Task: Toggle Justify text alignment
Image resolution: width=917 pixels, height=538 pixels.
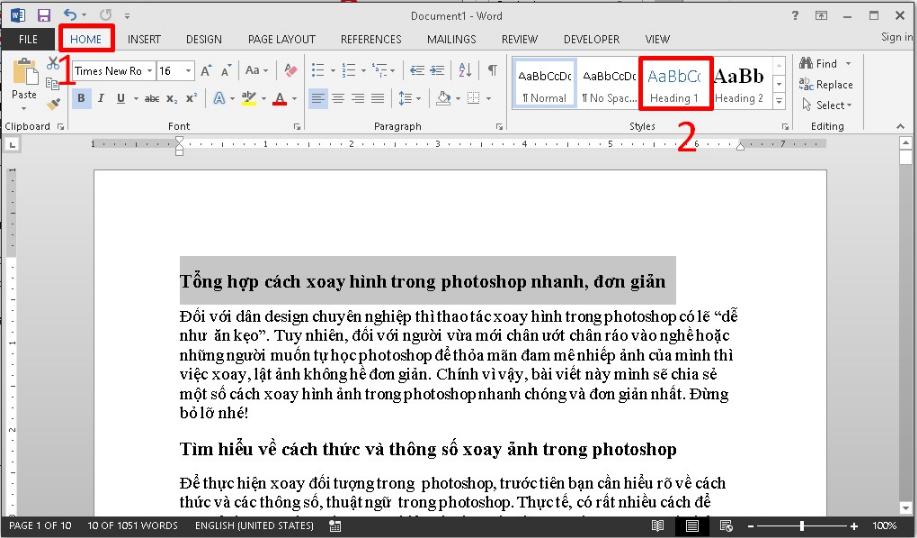Action: click(x=378, y=98)
